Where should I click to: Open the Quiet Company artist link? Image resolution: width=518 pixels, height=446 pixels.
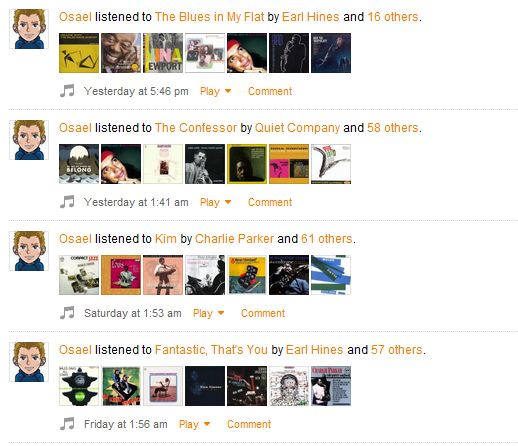tap(297, 128)
